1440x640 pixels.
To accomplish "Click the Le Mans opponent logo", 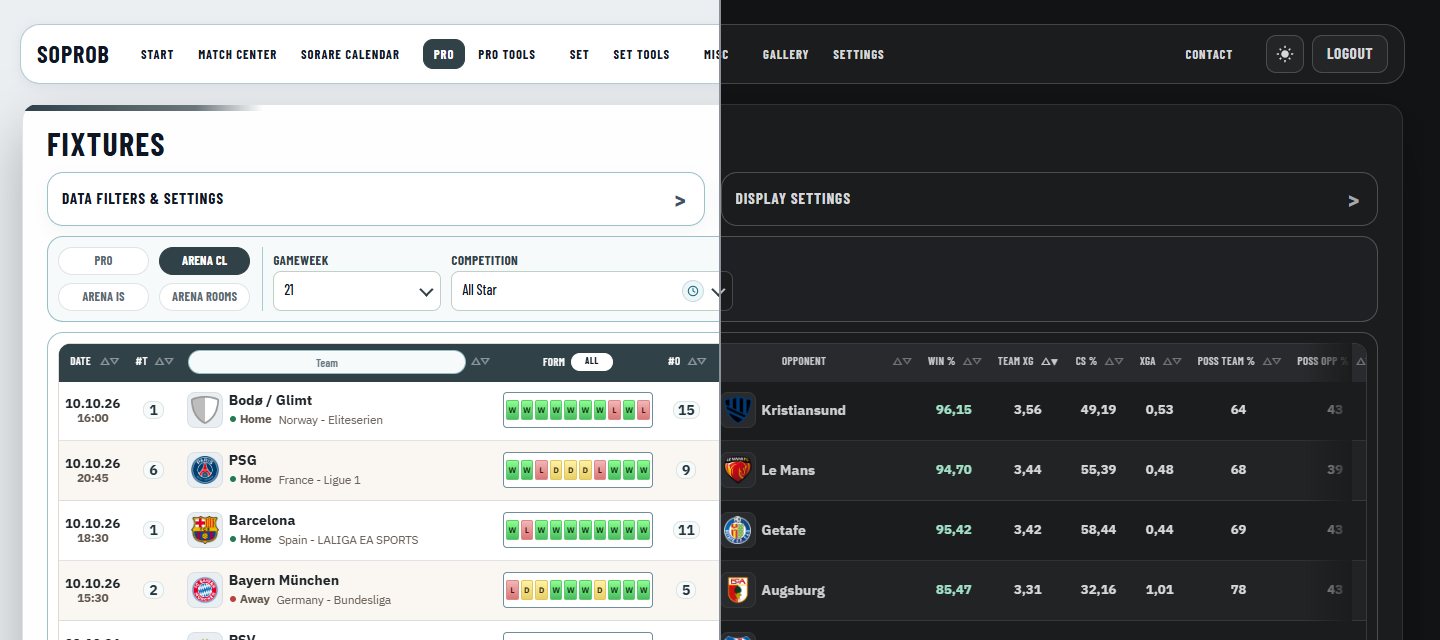I will tap(738, 470).
